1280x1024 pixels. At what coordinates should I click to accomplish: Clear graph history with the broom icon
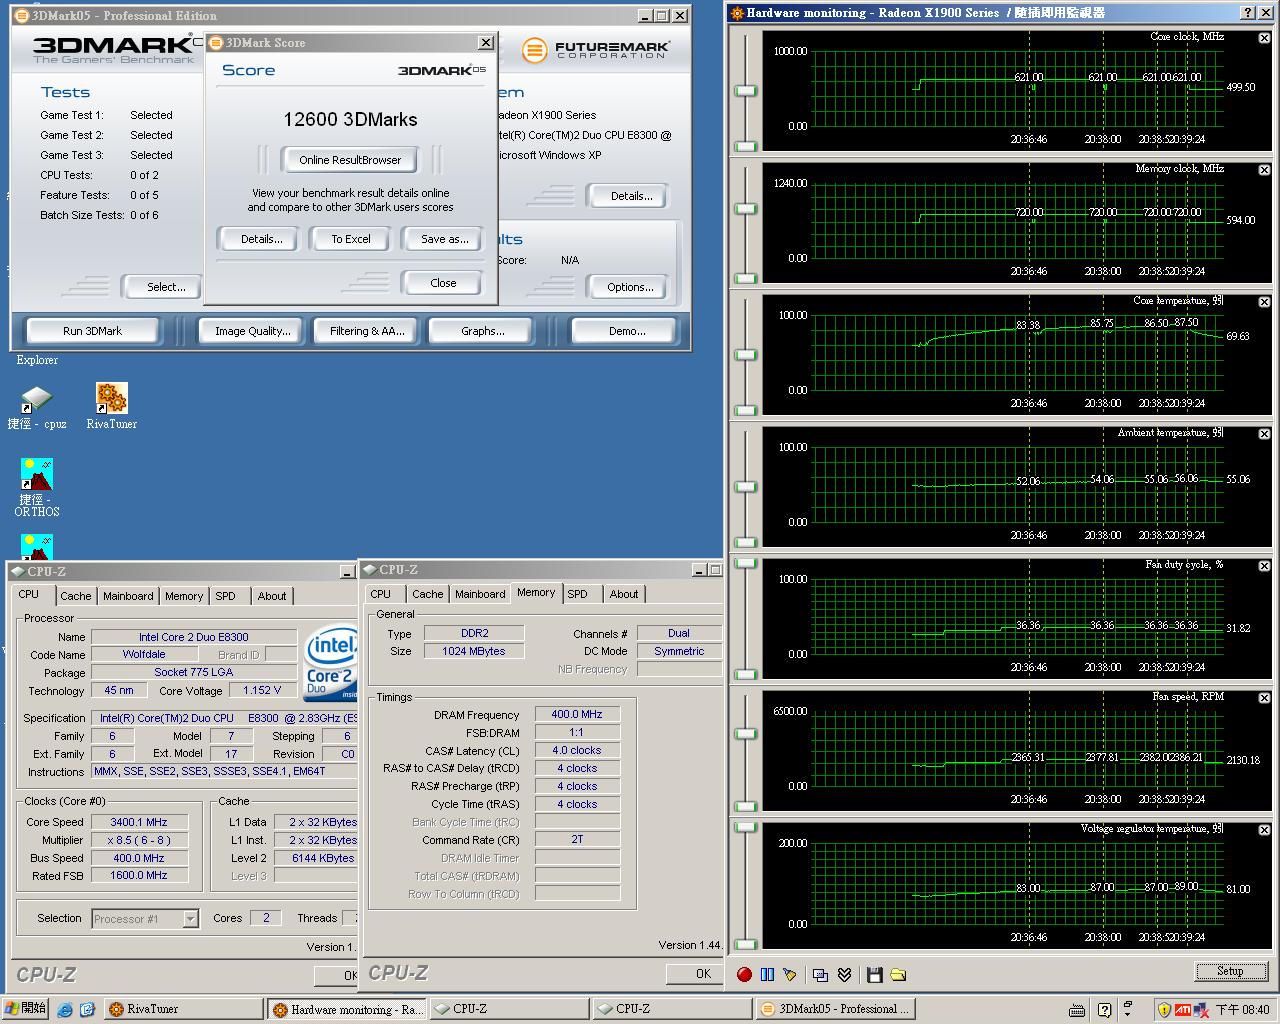(790, 974)
